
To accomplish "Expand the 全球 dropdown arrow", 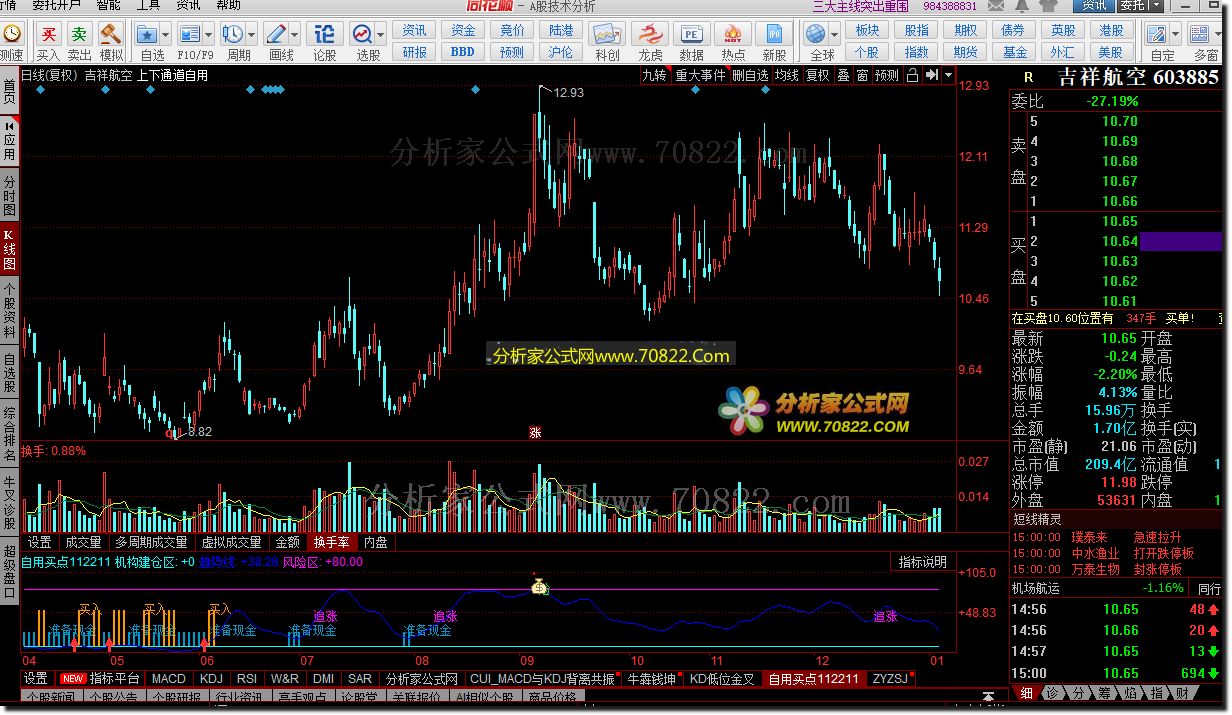I will pos(836,35).
